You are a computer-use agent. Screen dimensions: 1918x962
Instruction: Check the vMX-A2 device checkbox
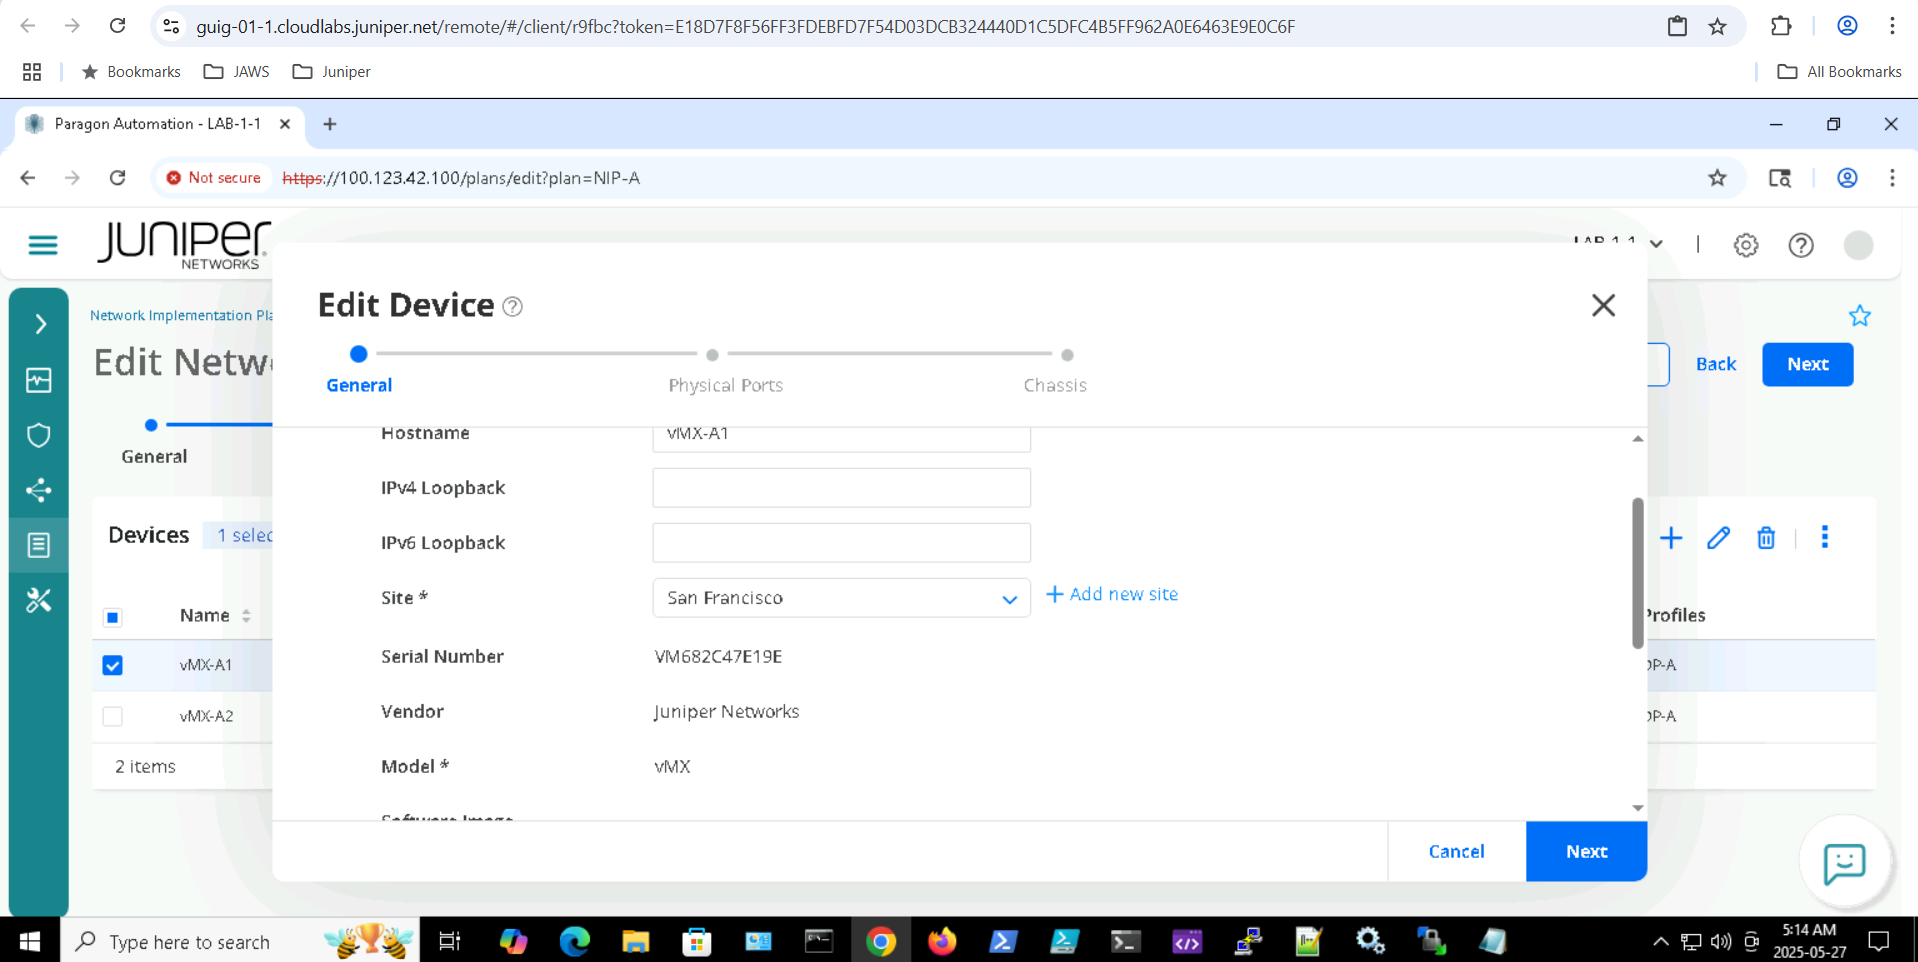(x=113, y=716)
